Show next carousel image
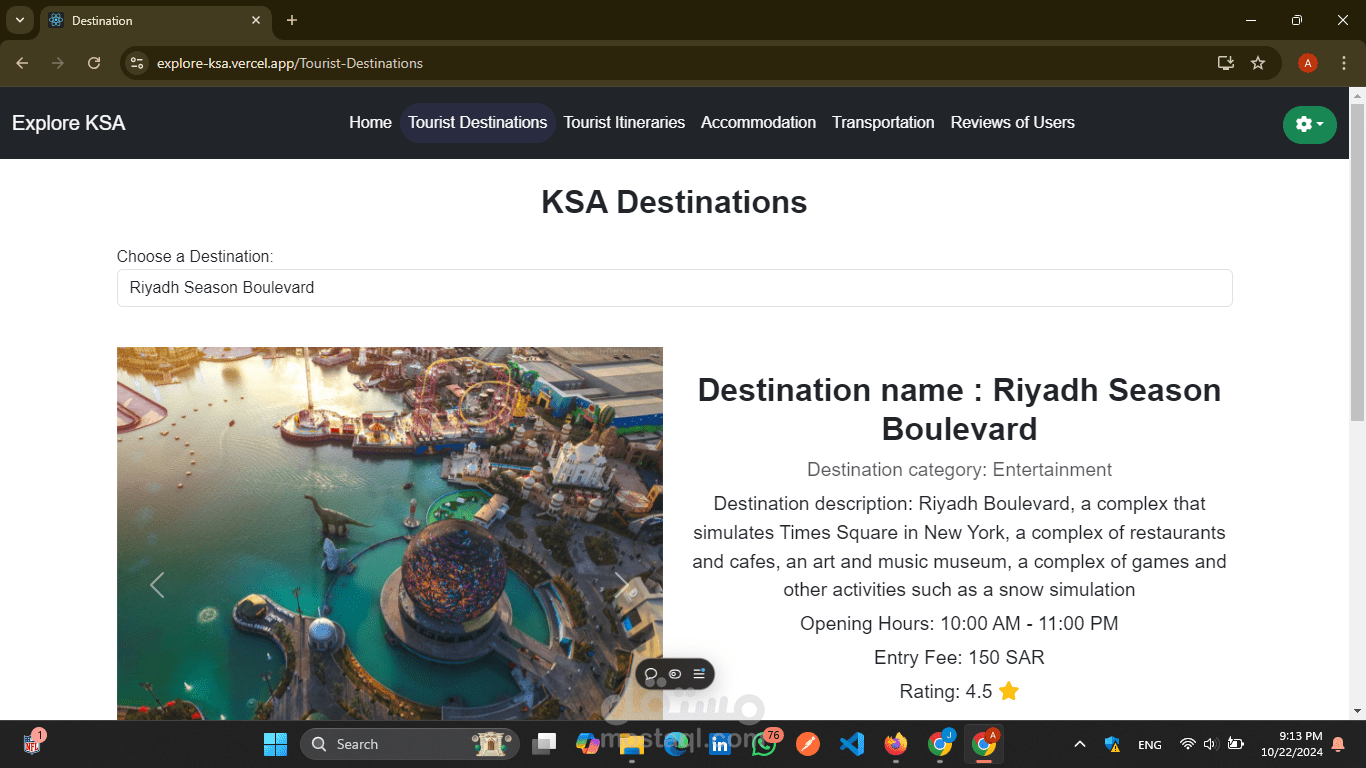Screen dimensions: 1366x768 click(x=621, y=585)
